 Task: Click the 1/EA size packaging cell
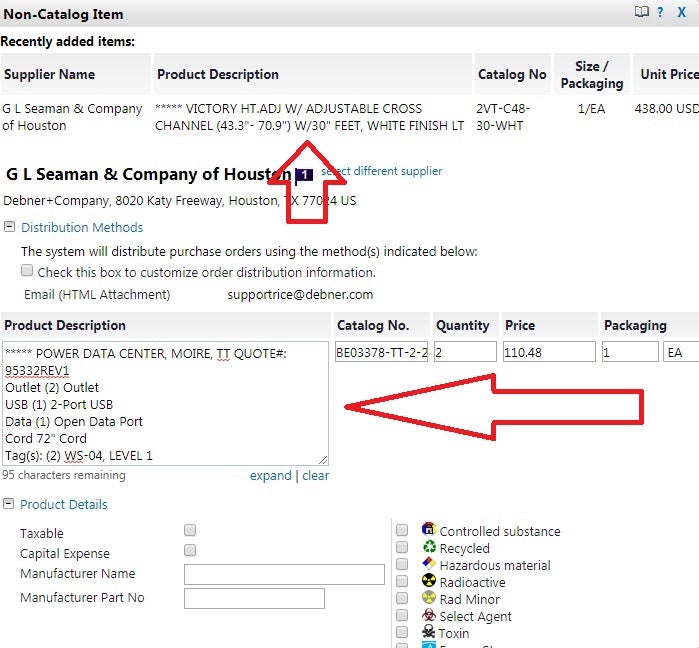591,109
